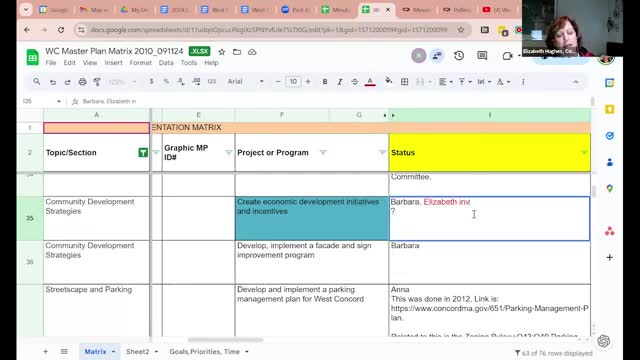The width and height of the screenshot is (640, 360).
Task: Toggle the Project or Program filter
Action: (323, 153)
